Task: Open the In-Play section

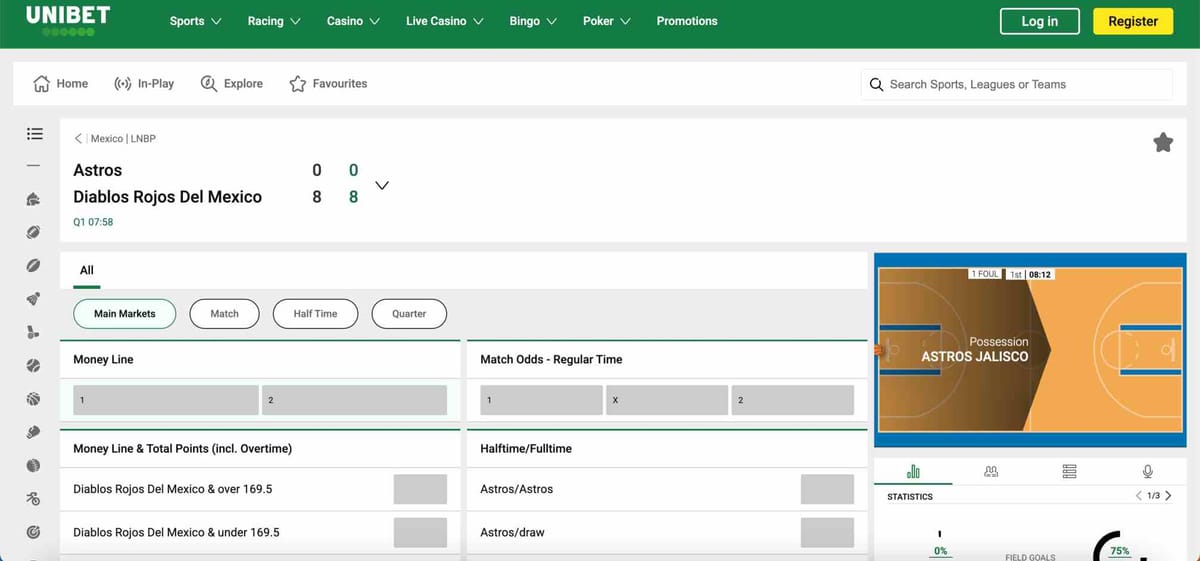Action: 144,84
